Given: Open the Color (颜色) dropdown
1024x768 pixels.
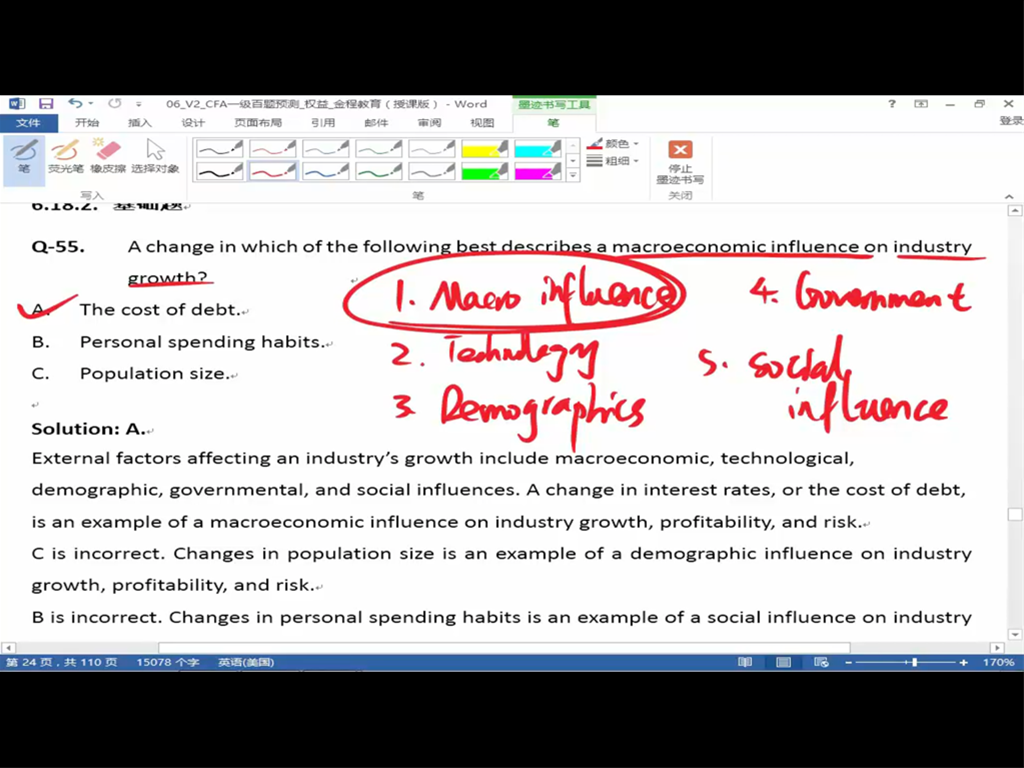Looking at the screenshot, I should (x=613, y=144).
